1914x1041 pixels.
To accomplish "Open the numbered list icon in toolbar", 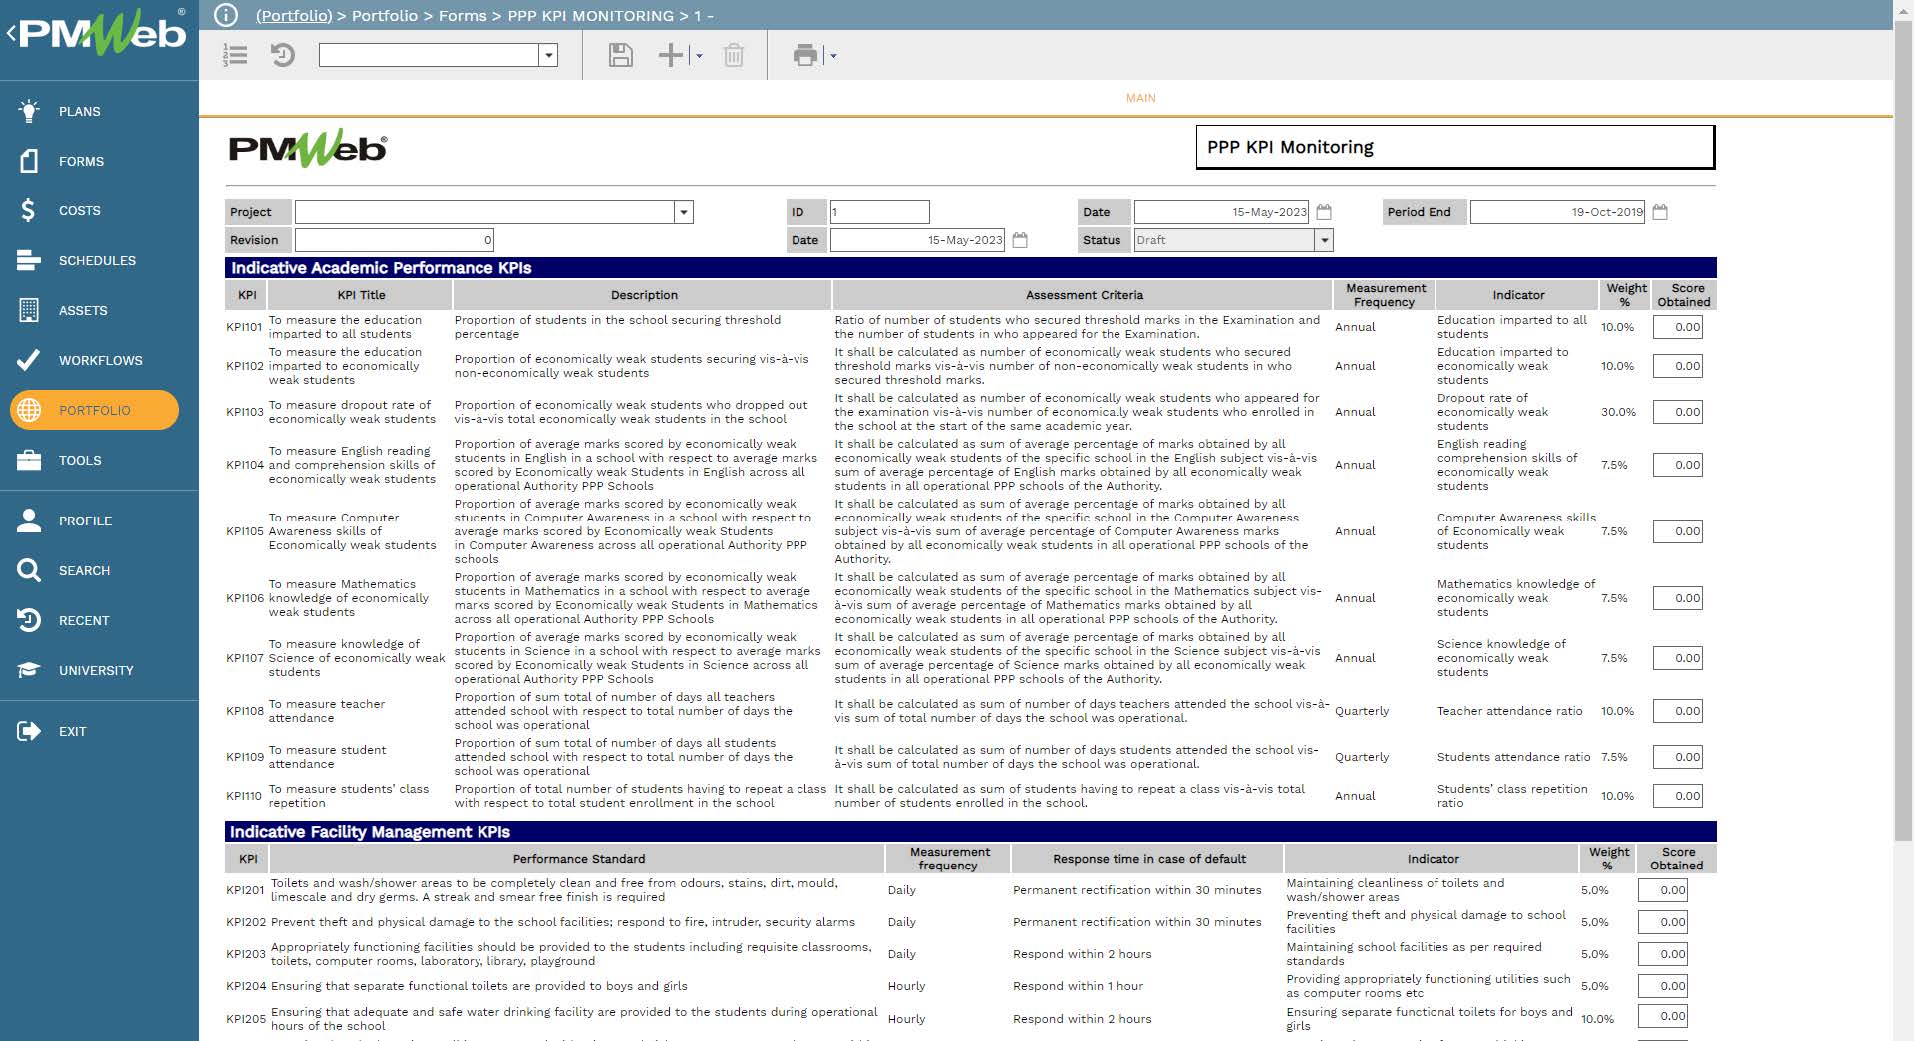I will coord(236,55).
